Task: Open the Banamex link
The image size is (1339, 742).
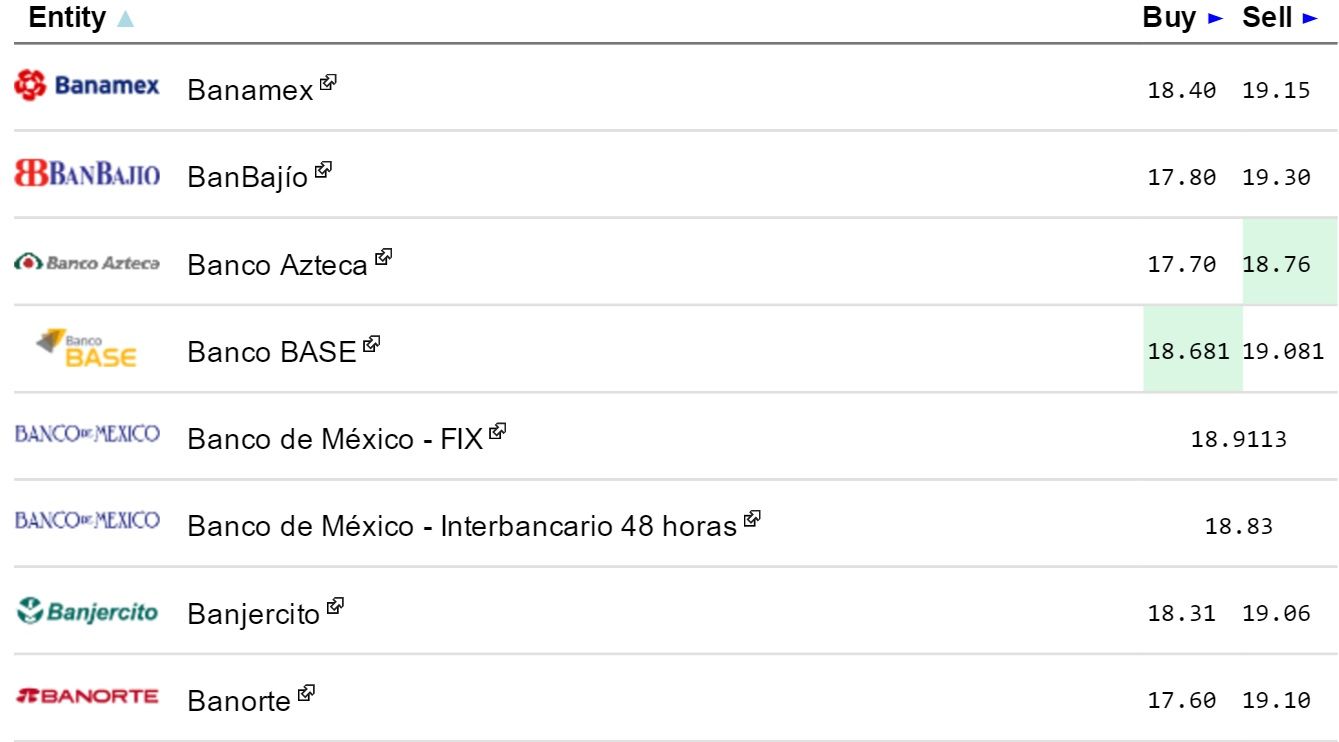Action: pyautogui.click(x=250, y=90)
